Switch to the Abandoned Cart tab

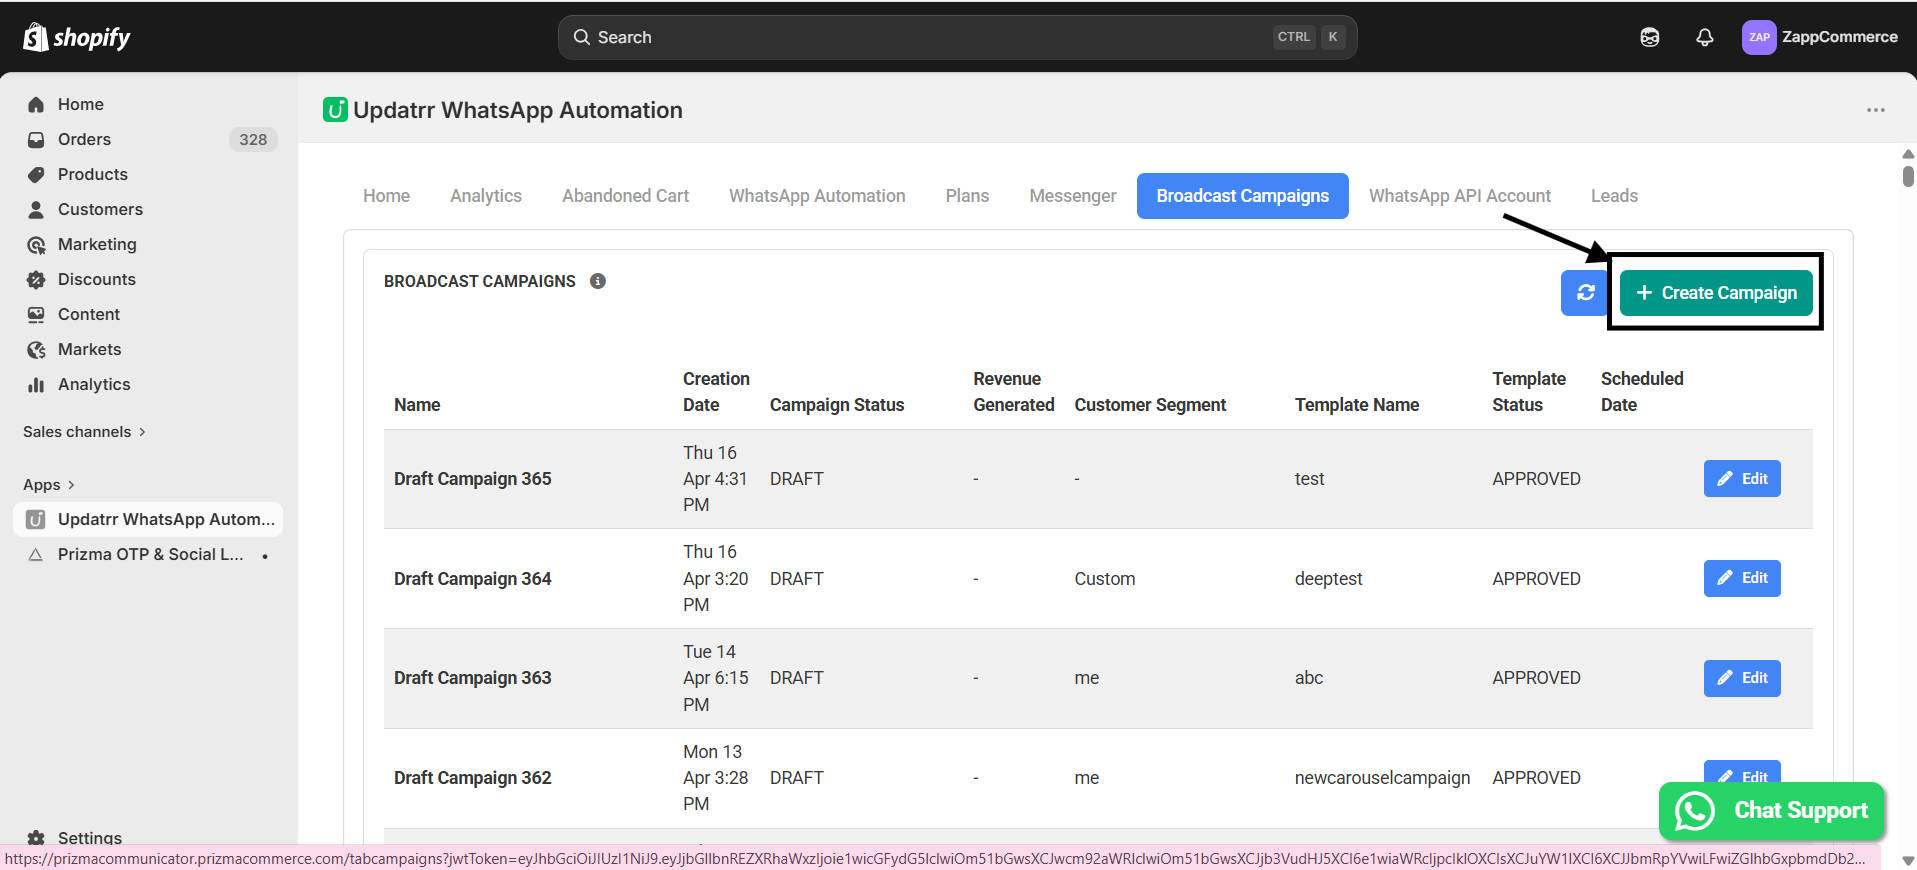click(x=625, y=196)
